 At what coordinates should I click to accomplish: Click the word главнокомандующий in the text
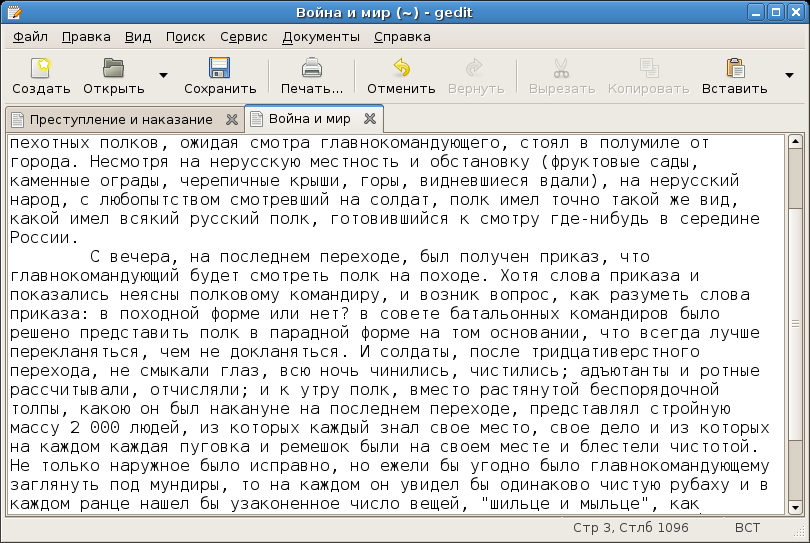(95, 276)
